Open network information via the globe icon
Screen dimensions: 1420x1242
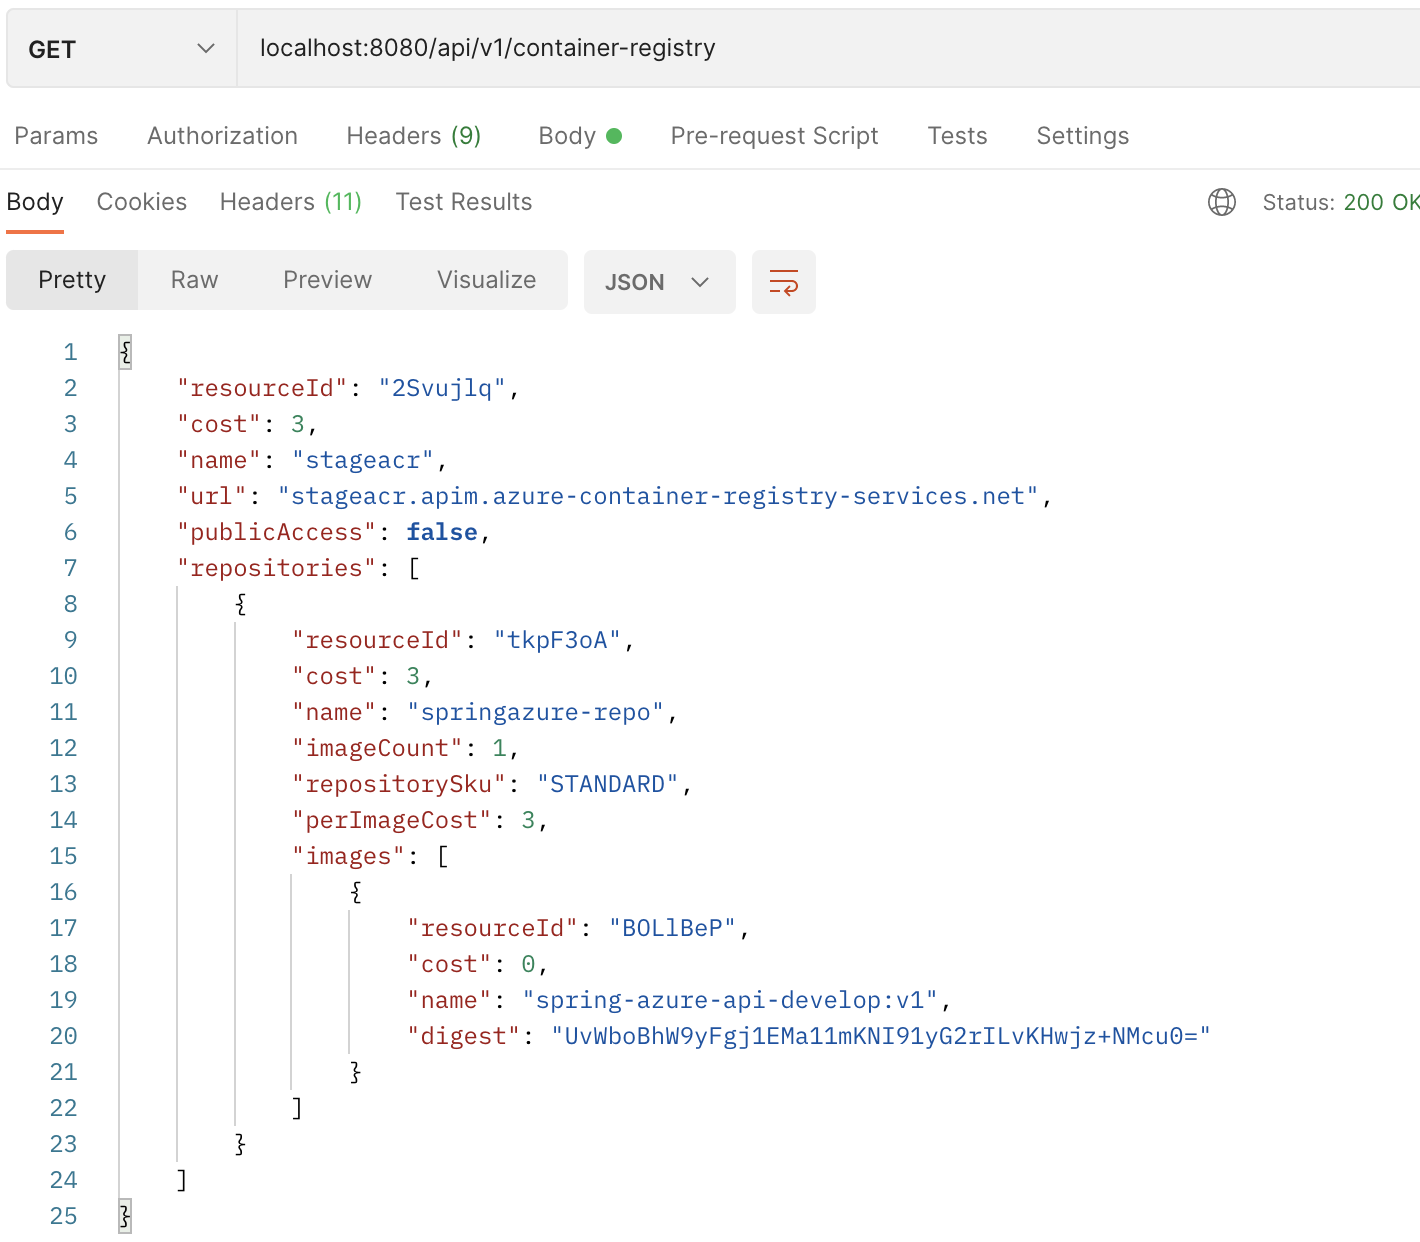(x=1221, y=202)
